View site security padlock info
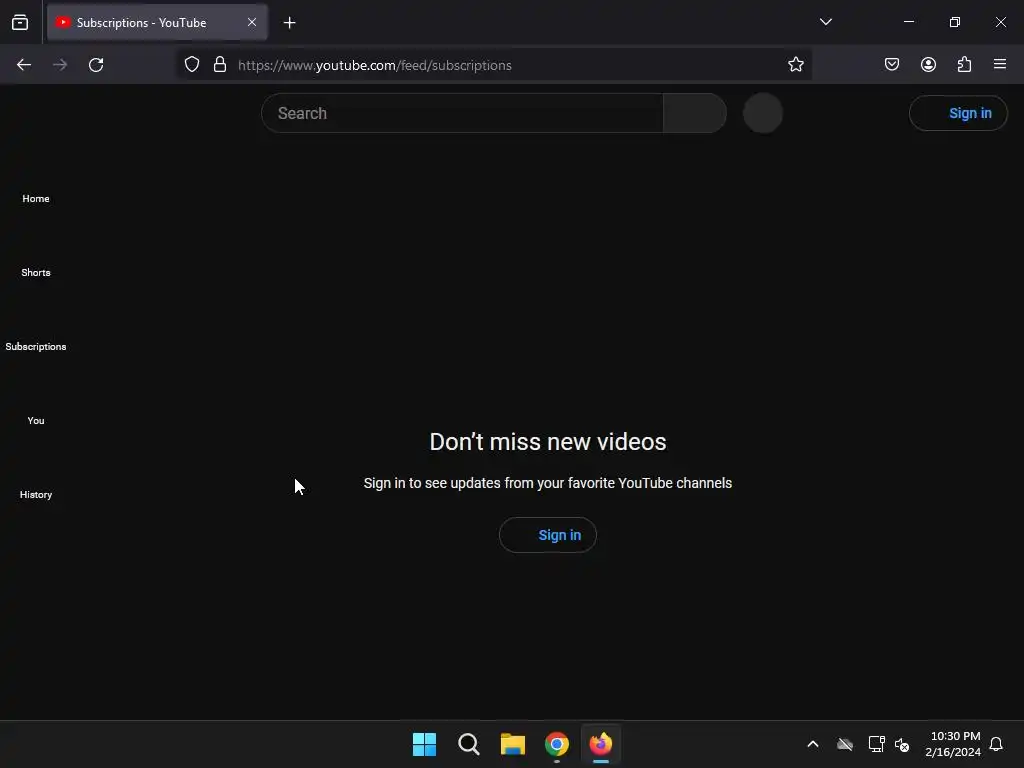The width and height of the screenshot is (1024, 768). tap(220, 65)
